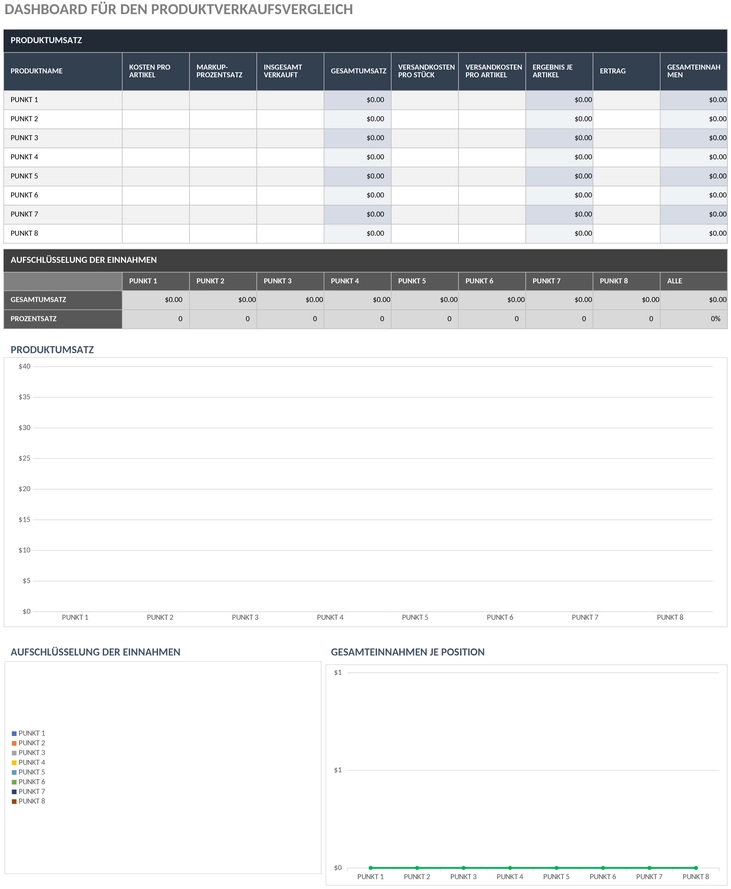
Task: Select the PUNKT 6 product name cell
Action: (63, 195)
